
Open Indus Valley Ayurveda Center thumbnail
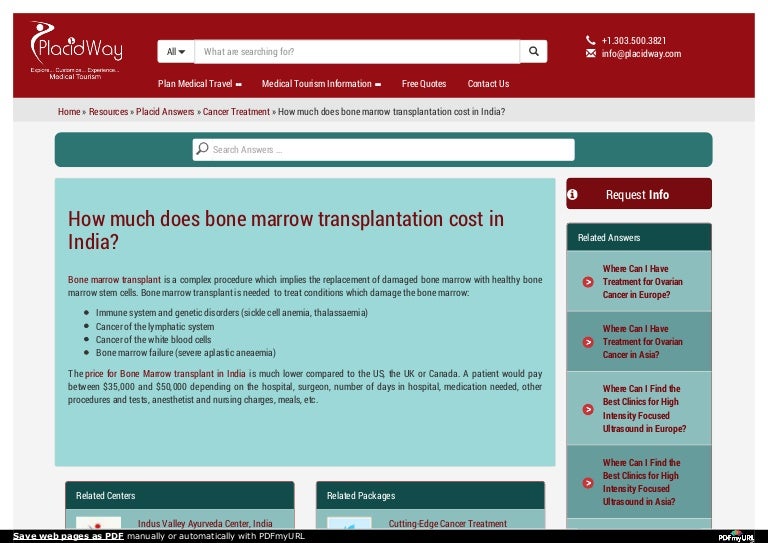click(x=98, y=524)
